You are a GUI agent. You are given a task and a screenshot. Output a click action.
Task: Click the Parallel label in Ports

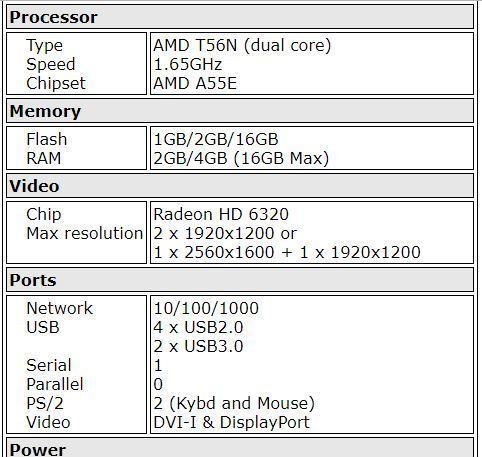click(55, 384)
